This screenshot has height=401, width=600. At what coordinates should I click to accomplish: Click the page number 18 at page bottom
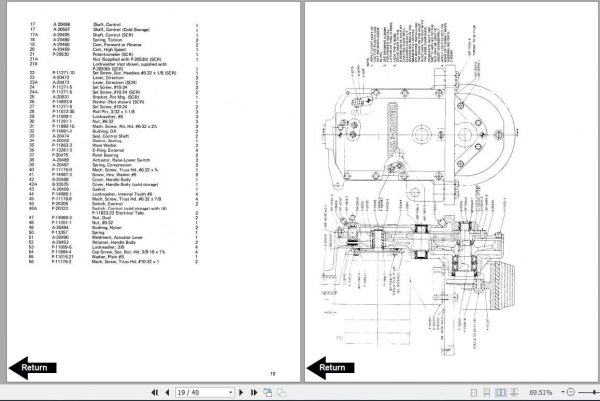pos(273,374)
